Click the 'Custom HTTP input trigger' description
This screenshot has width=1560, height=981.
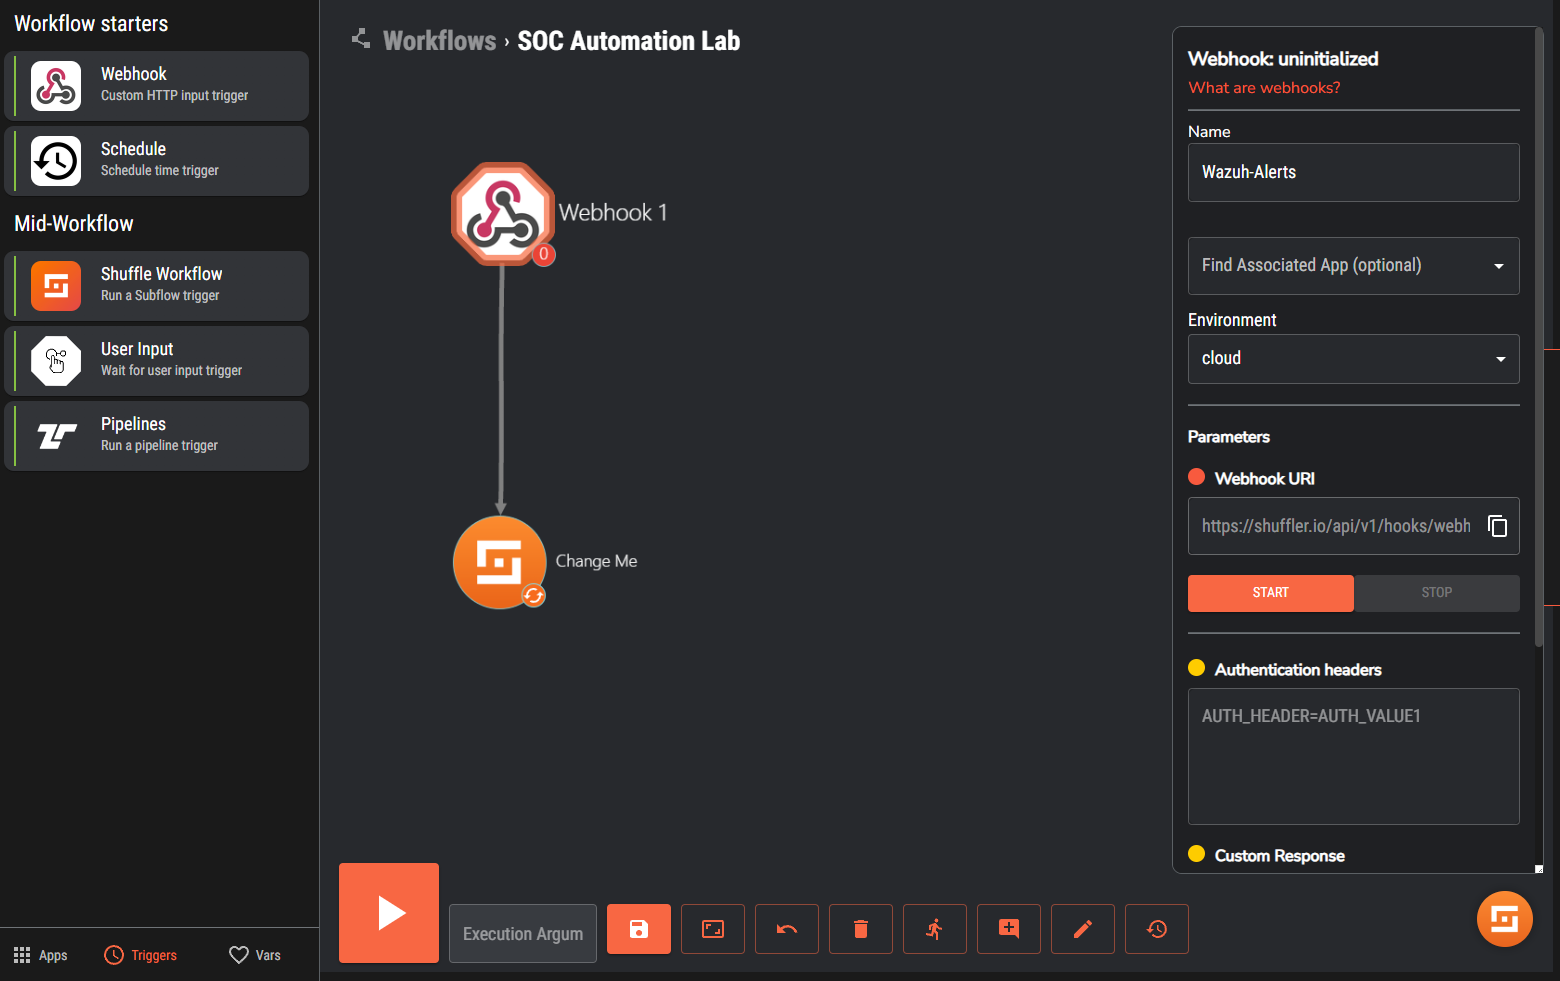click(x=174, y=96)
